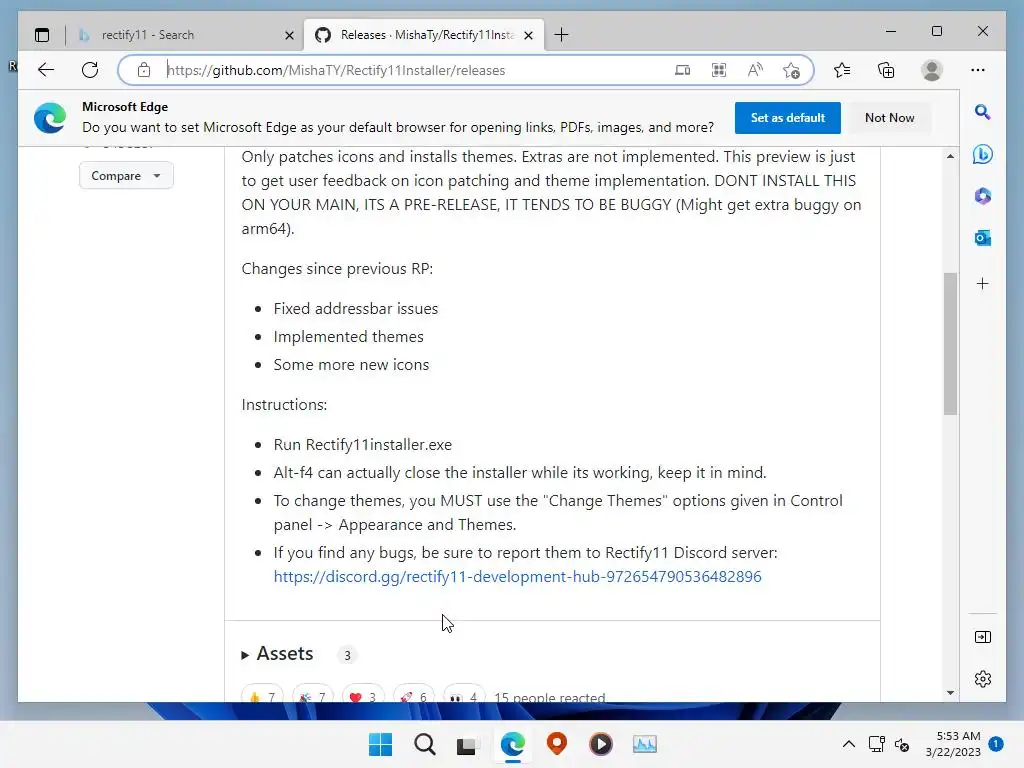The width and height of the screenshot is (1024, 768).
Task: Open sidebar settings gear icon
Action: (x=982, y=679)
